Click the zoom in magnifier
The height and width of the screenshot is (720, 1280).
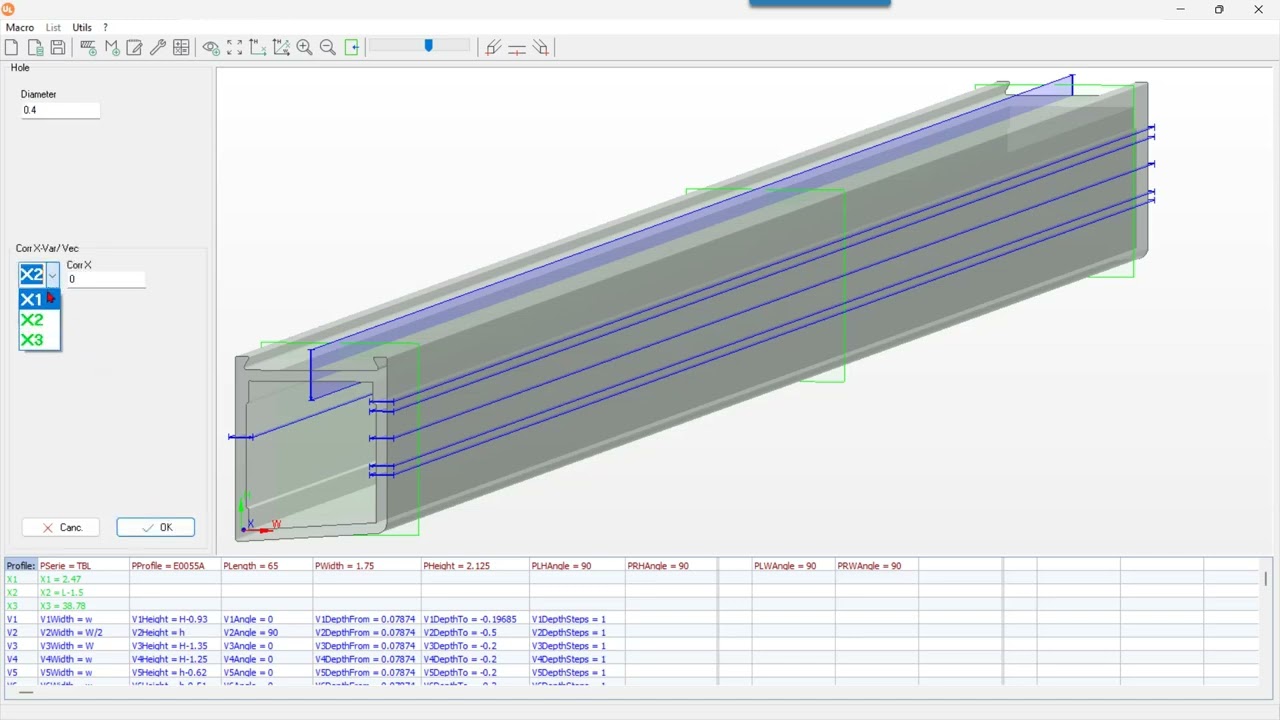pyautogui.click(x=304, y=47)
